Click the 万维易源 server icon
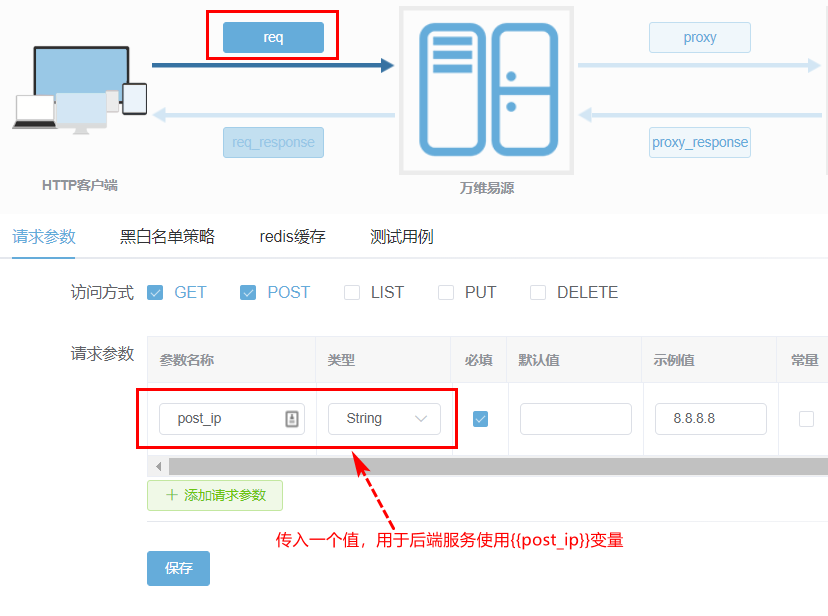The height and width of the screenshot is (616, 828). 486,90
